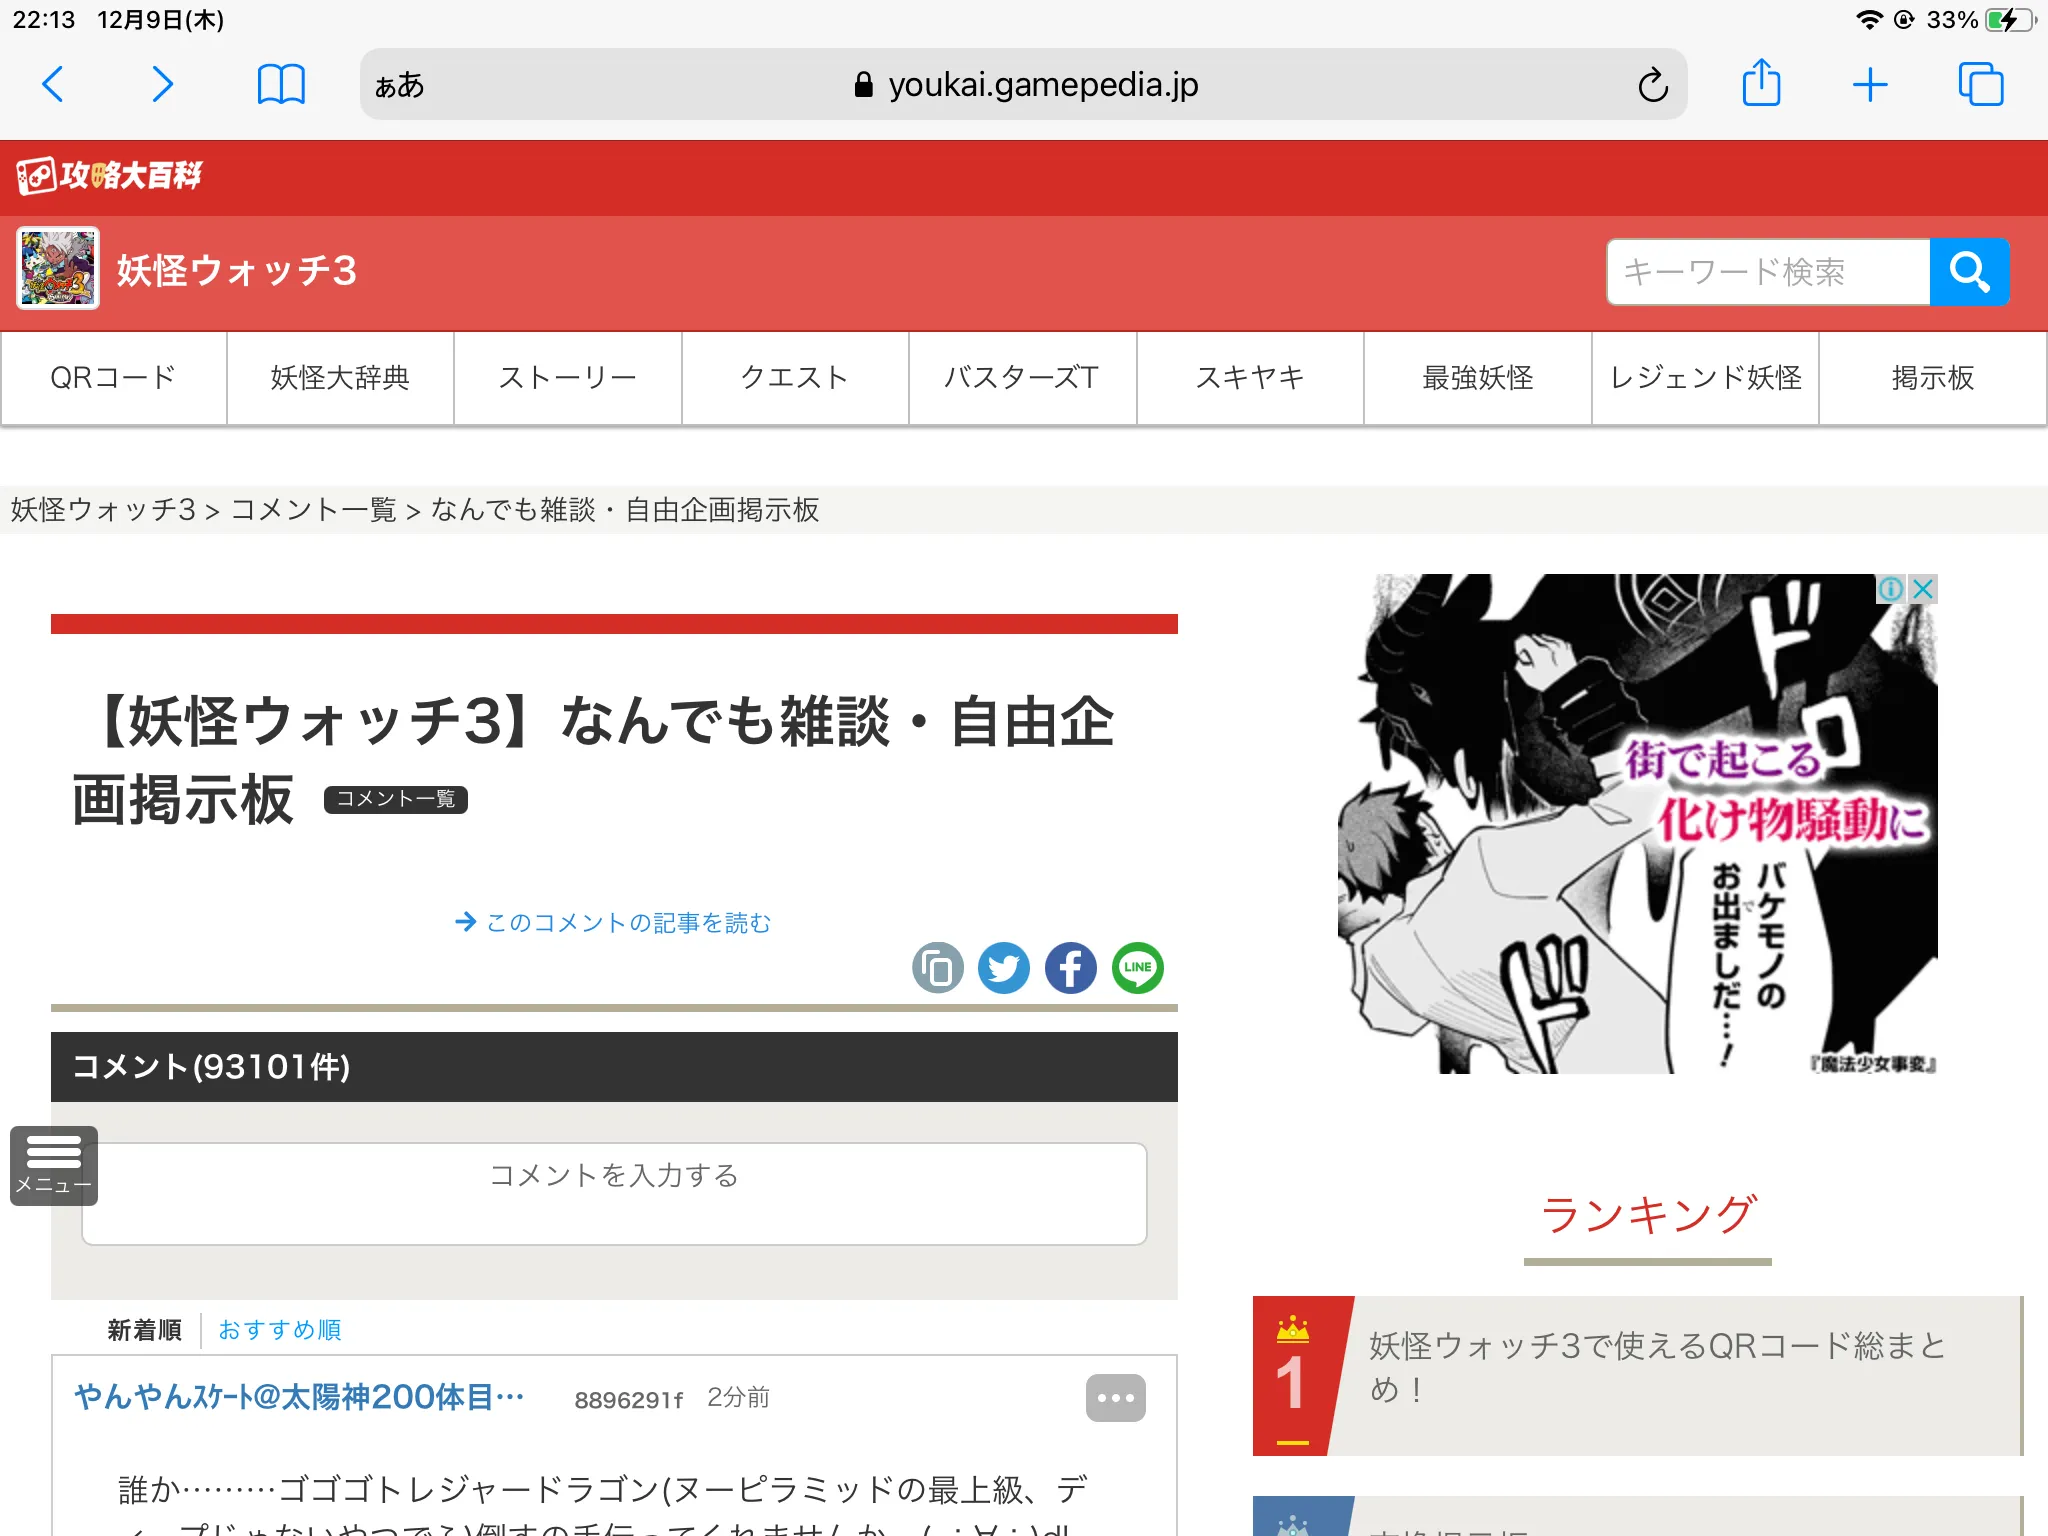This screenshot has height=1536, width=2048.
Task: Tap the youkai.gamepedia.jp address bar
Action: (1024, 85)
